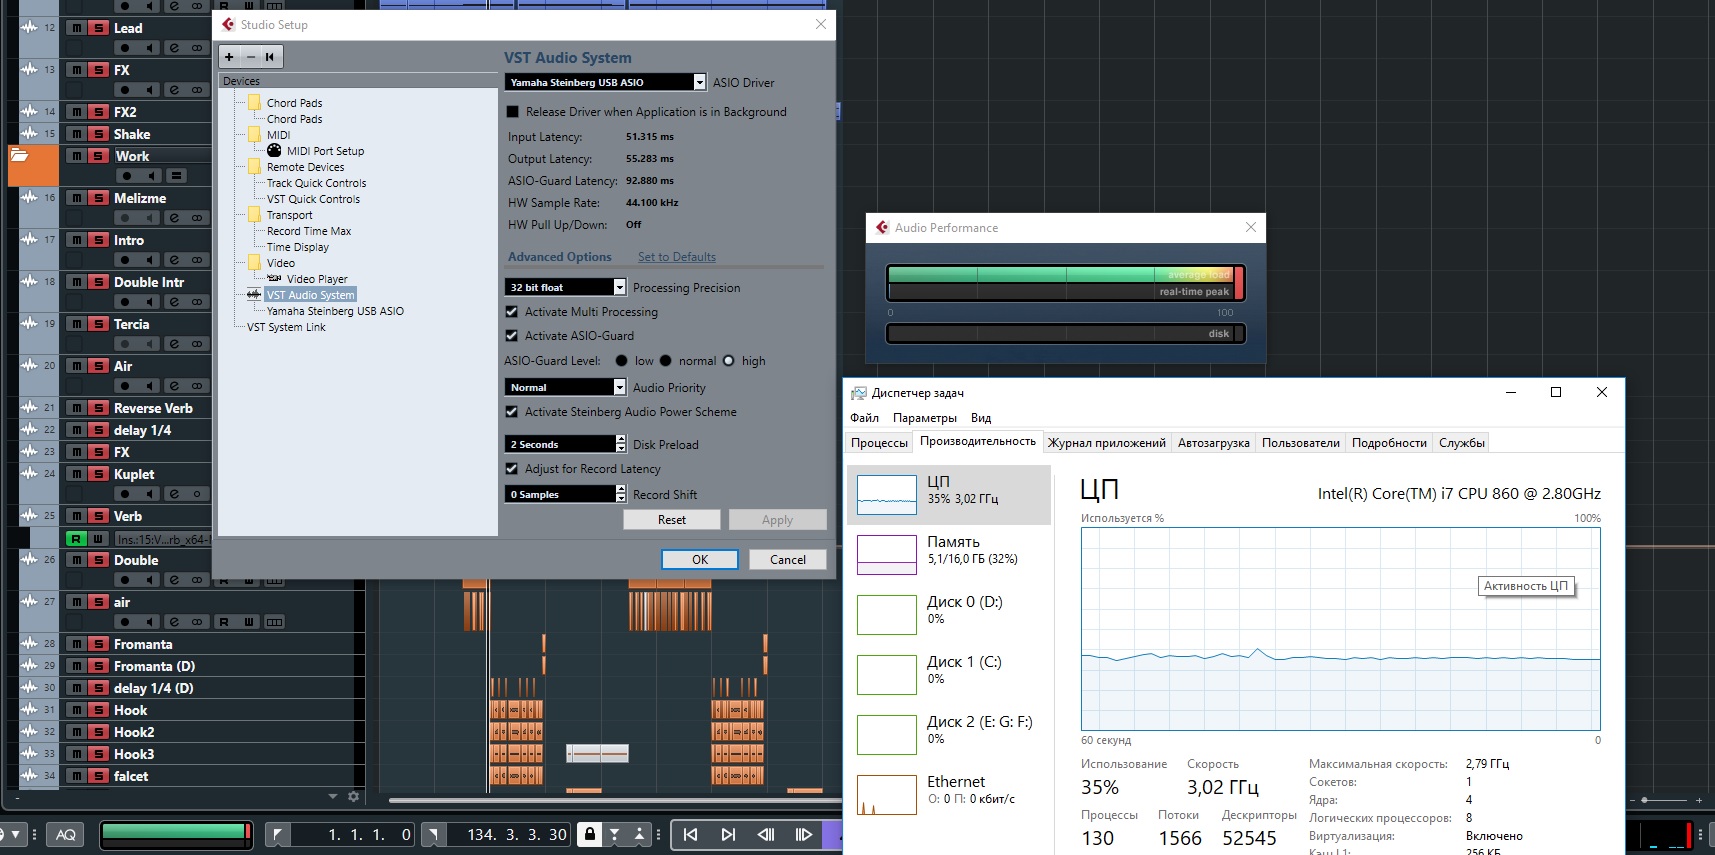The width and height of the screenshot is (1715, 855).
Task: Toggle Steinberg Audio Power Scheme checkbox
Action: point(512,412)
